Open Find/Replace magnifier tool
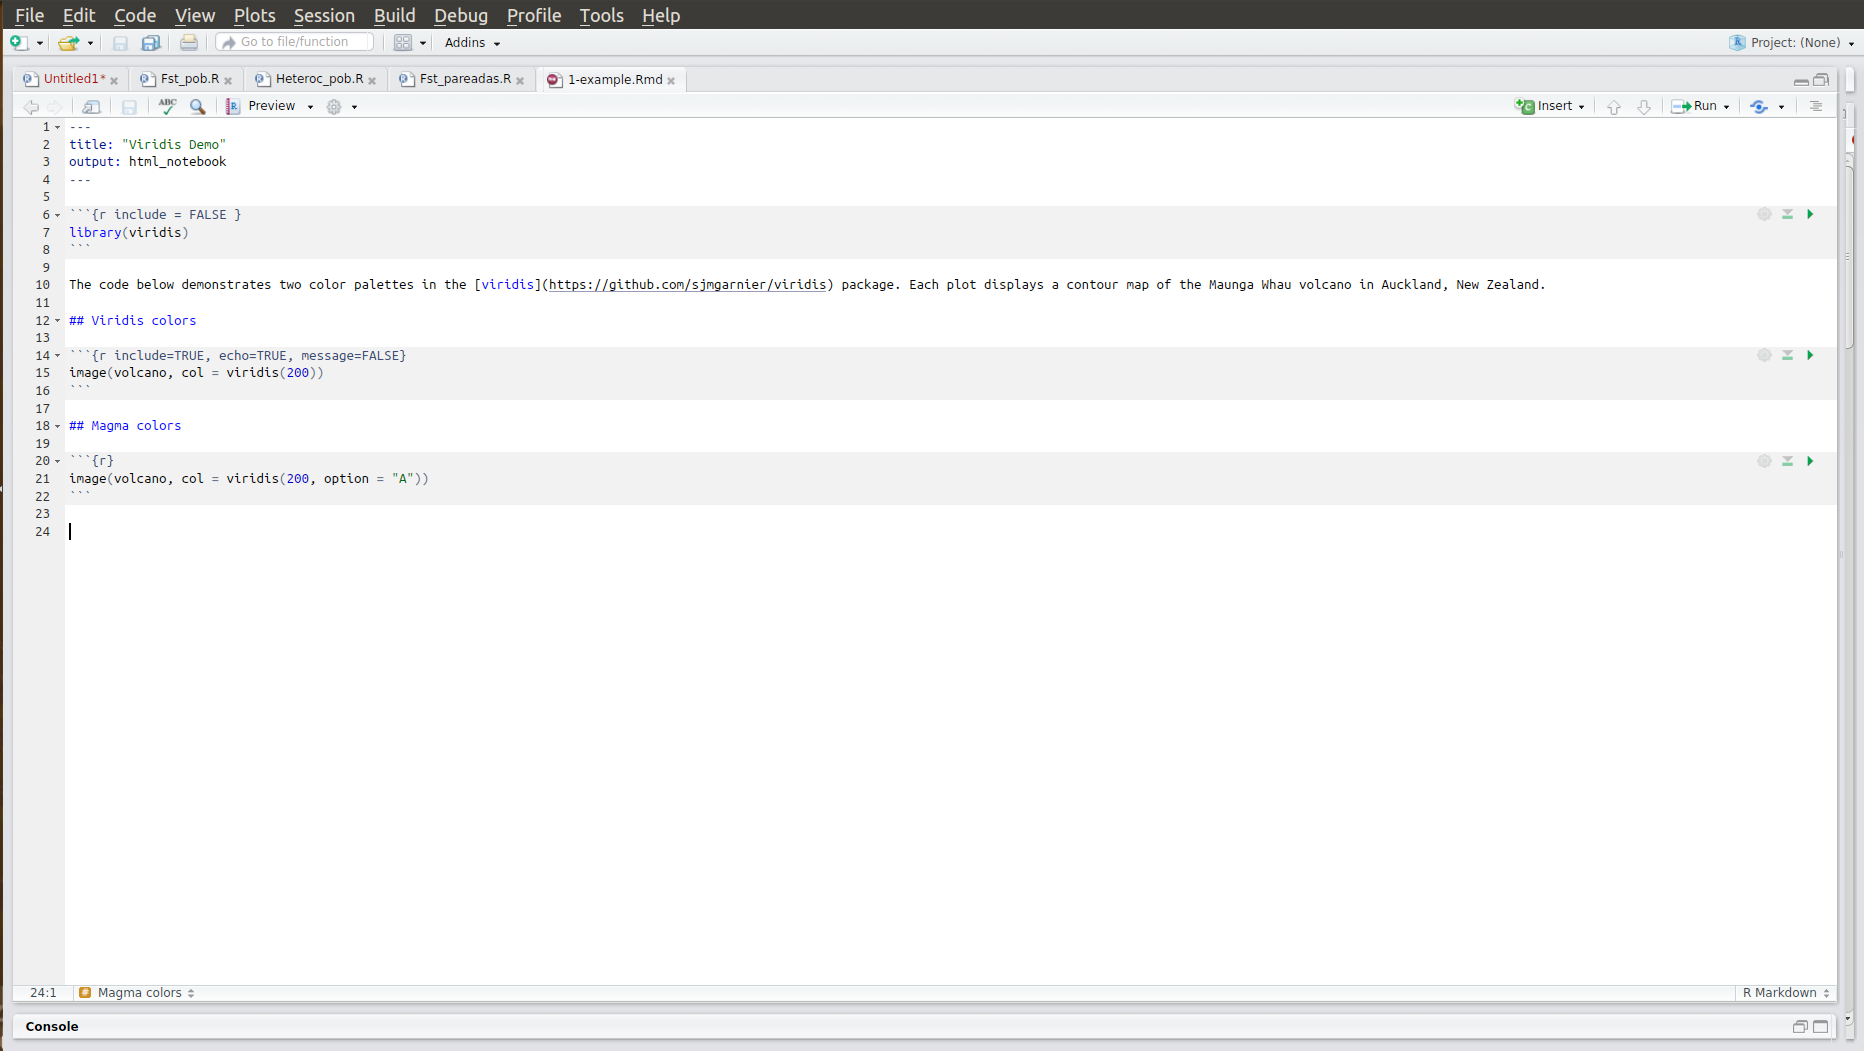 click(198, 106)
